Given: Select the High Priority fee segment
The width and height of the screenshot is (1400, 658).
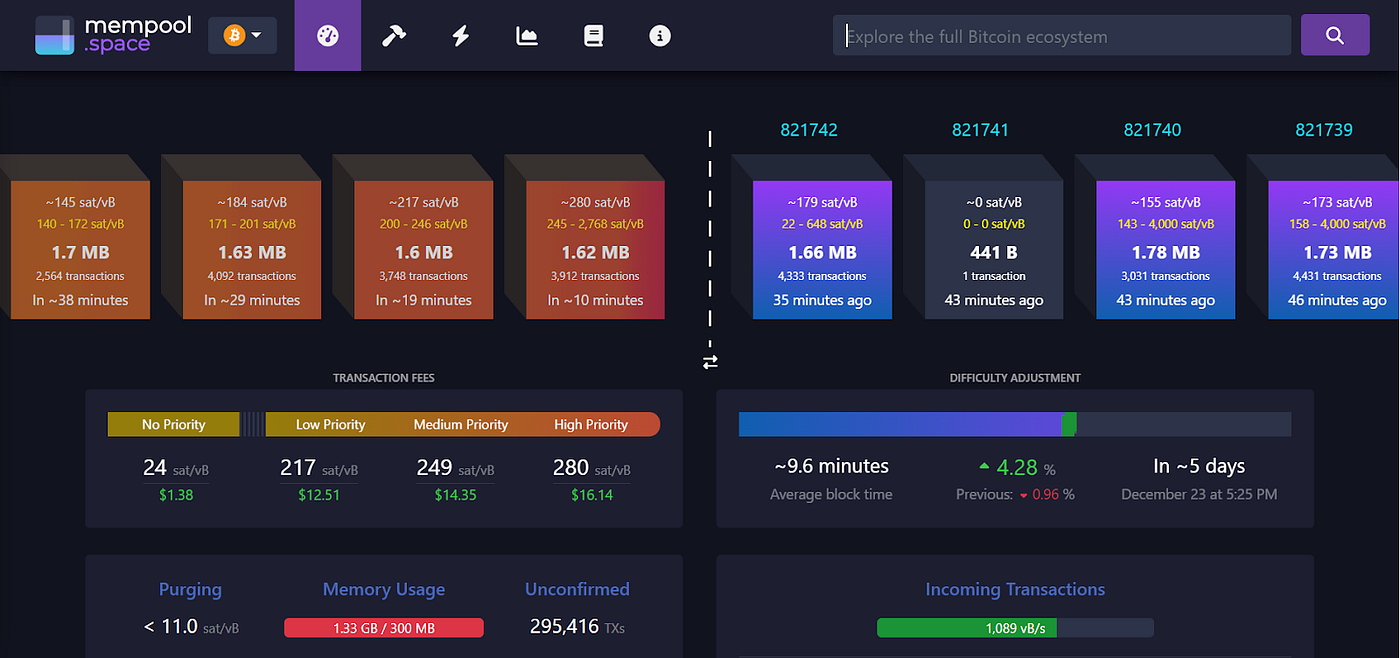Looking at the screenshot, I should pos(591,424).
